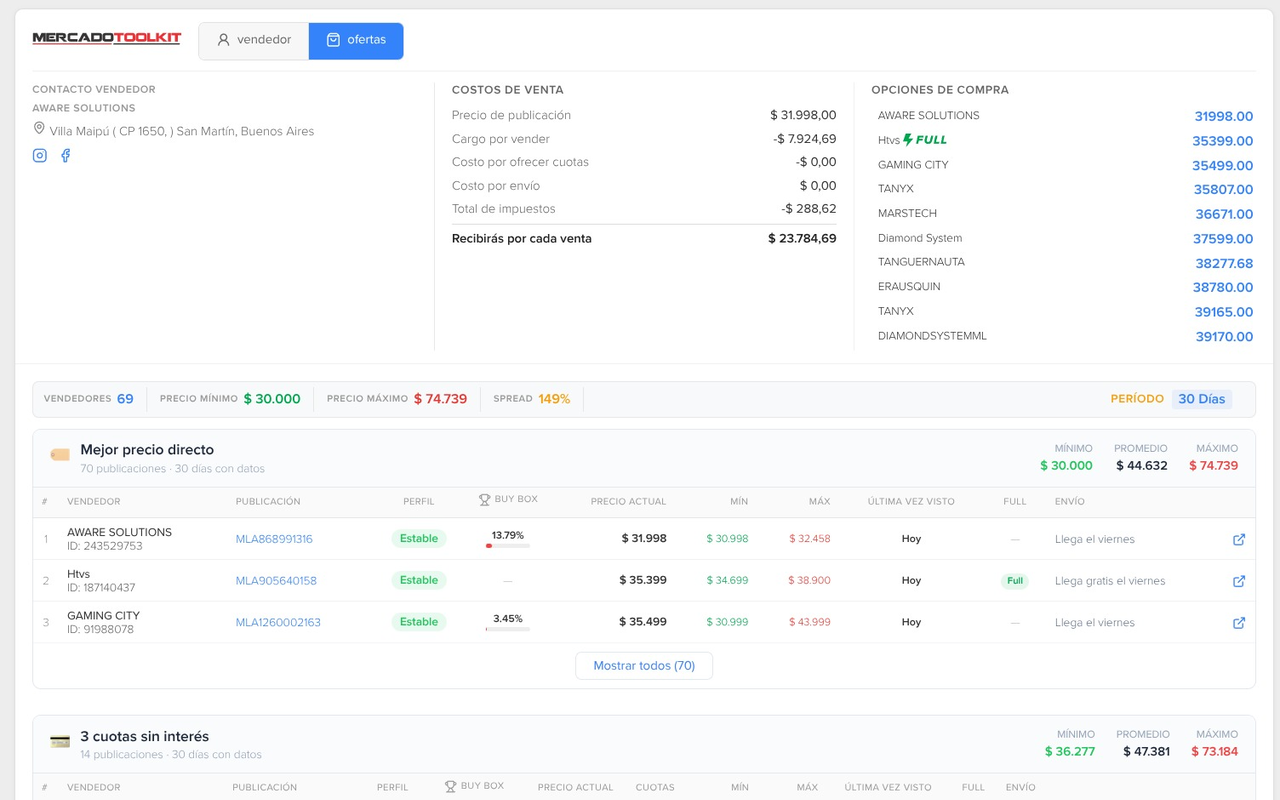Click the 38780.00 ERAUSQUIN price
The width and height of the screenshot is (1280, 800).
click(1223, 287)
